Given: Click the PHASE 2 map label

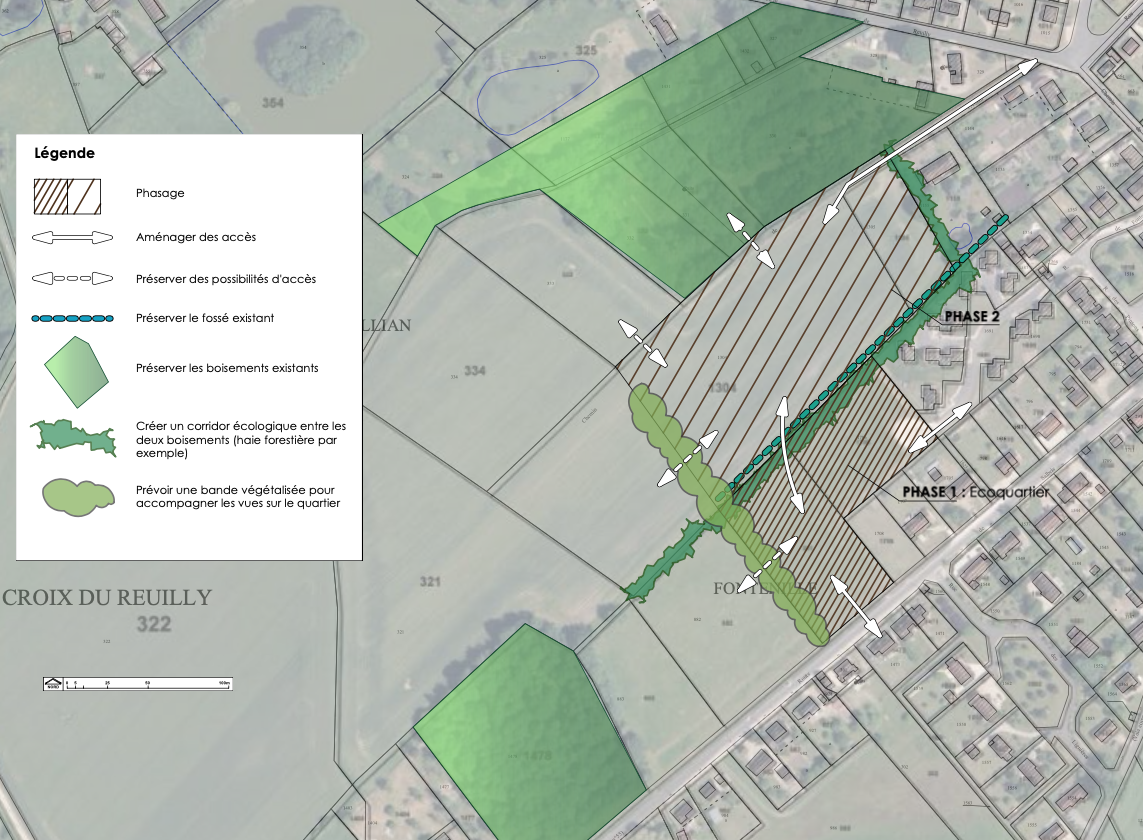Looking at the screenshot, I should (972, 316).
